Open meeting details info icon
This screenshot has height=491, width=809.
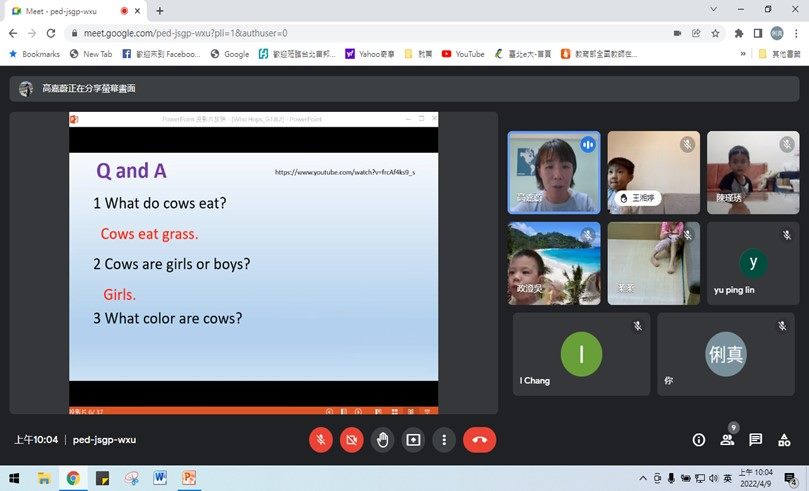point(699,440)
